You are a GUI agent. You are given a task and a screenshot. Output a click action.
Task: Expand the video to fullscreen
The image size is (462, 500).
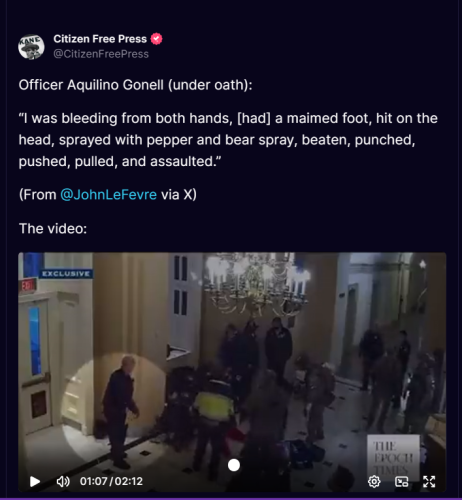(429, 482)
